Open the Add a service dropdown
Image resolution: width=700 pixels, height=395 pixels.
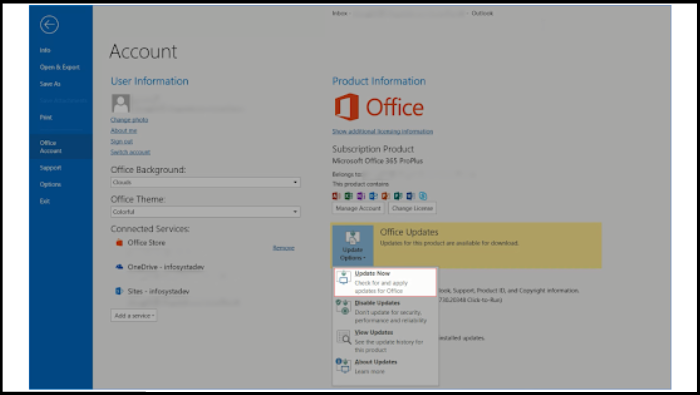pos(134,316)
